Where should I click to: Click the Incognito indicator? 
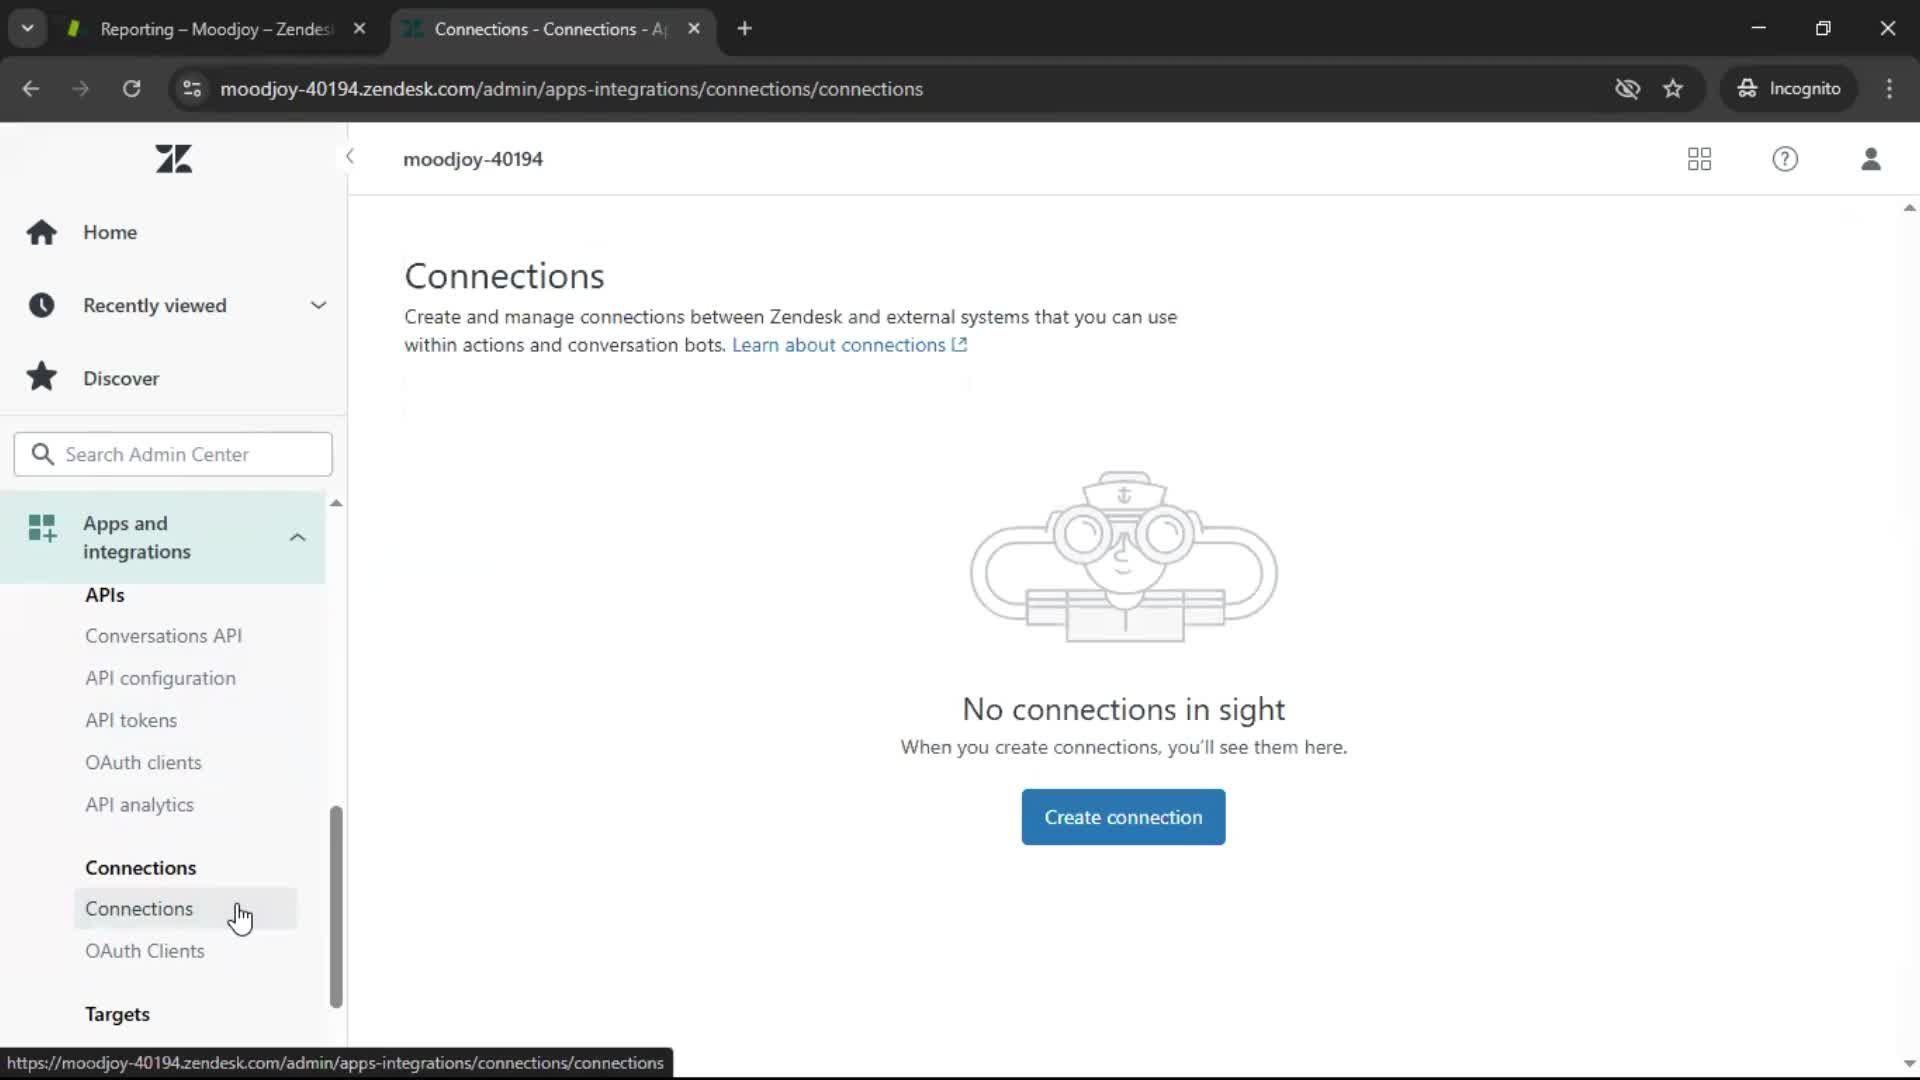click(1789, 89)
